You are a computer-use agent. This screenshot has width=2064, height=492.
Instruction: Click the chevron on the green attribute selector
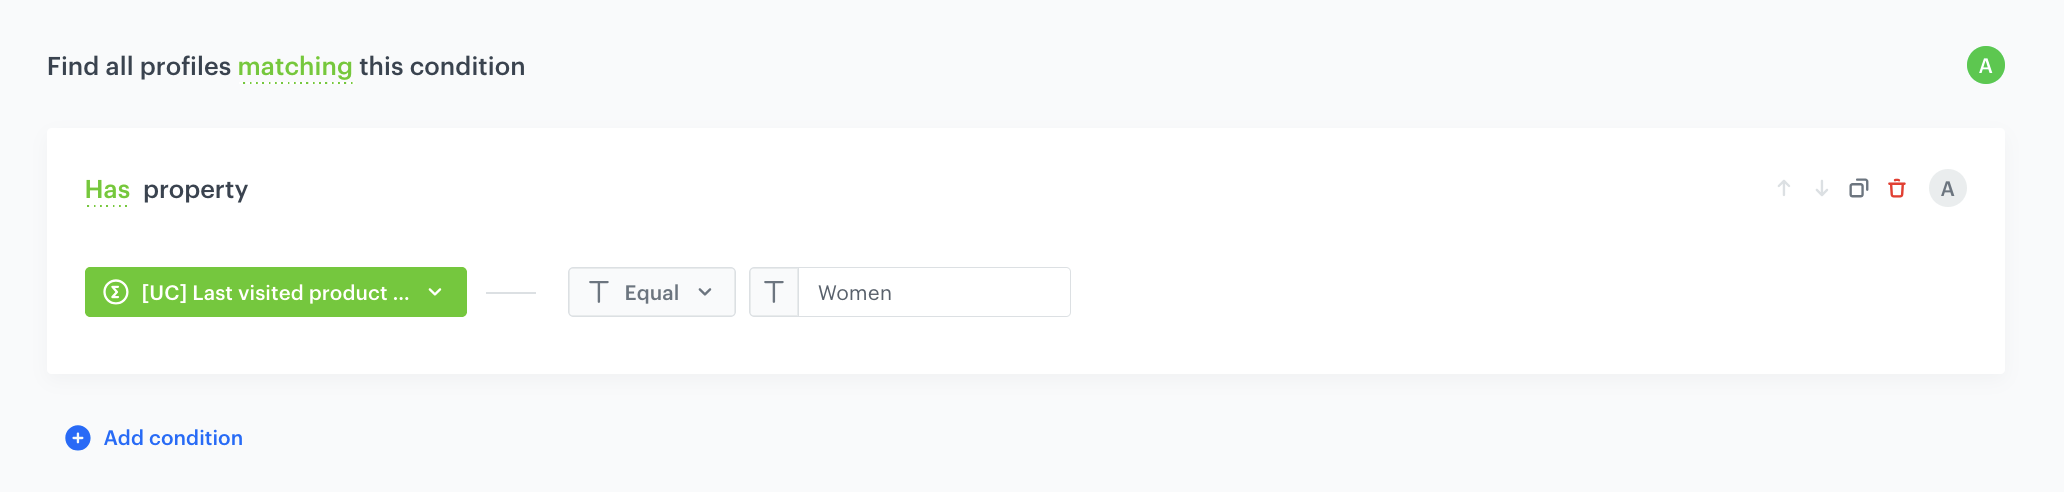(435, 292)
